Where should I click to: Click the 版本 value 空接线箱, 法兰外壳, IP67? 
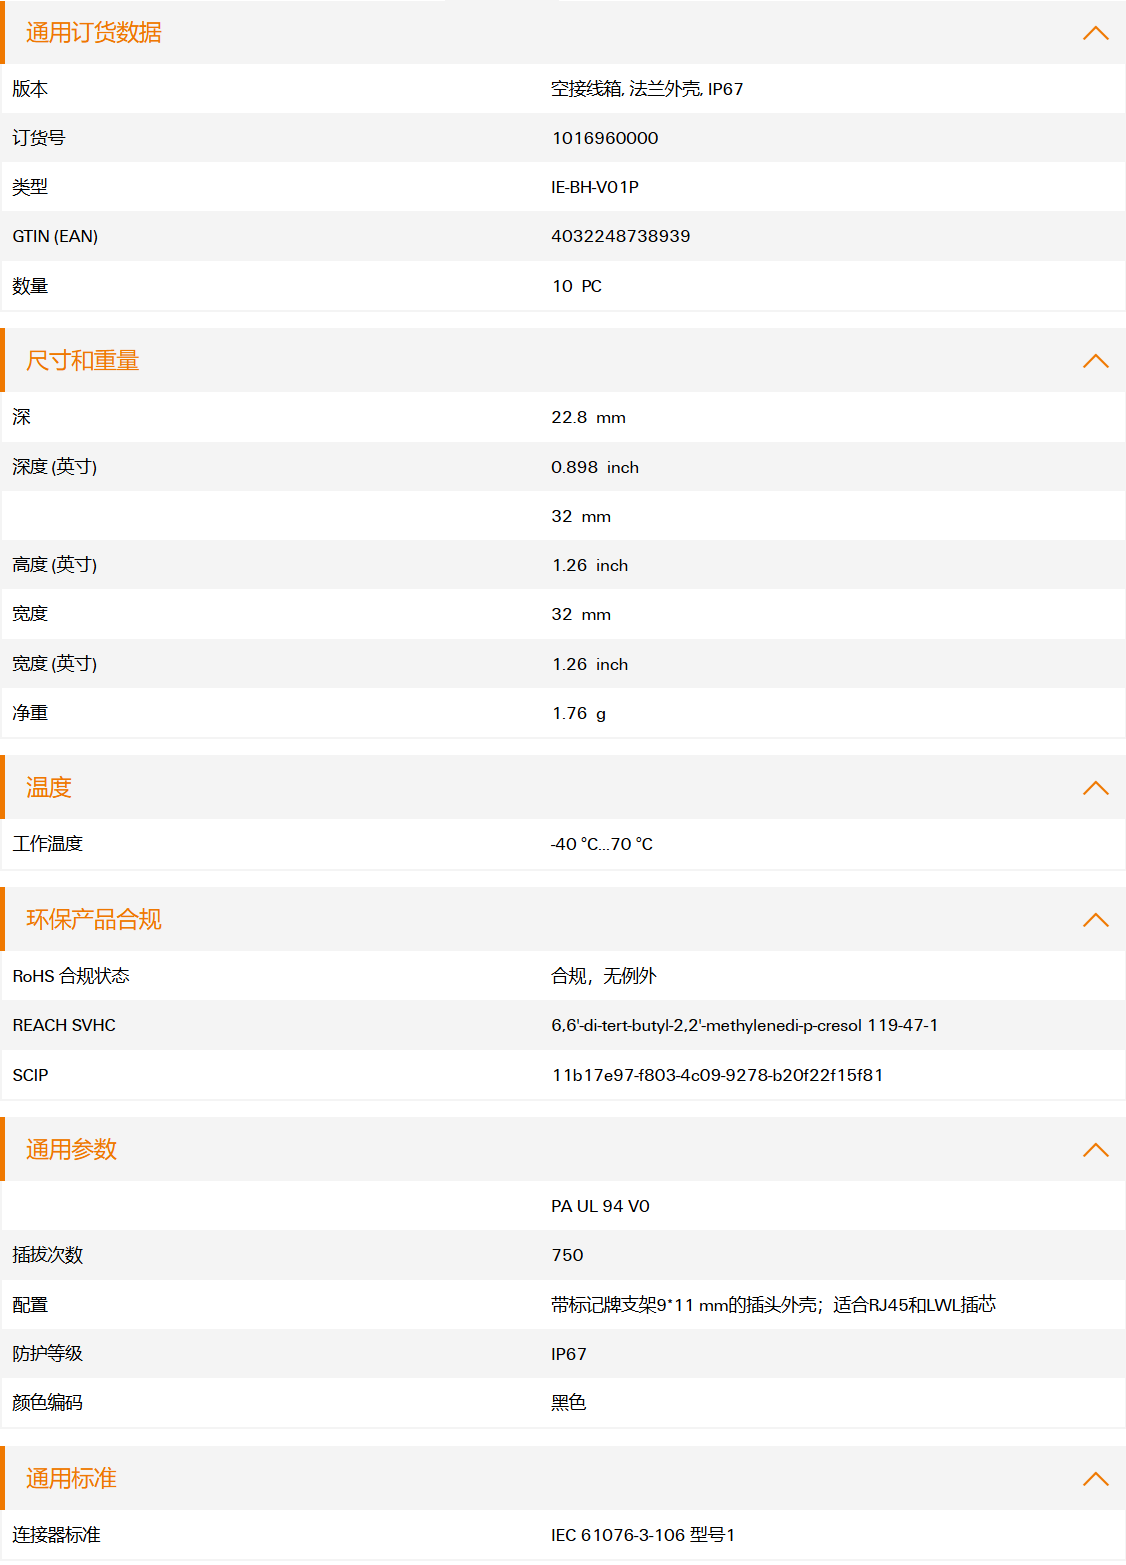(647, 89)
